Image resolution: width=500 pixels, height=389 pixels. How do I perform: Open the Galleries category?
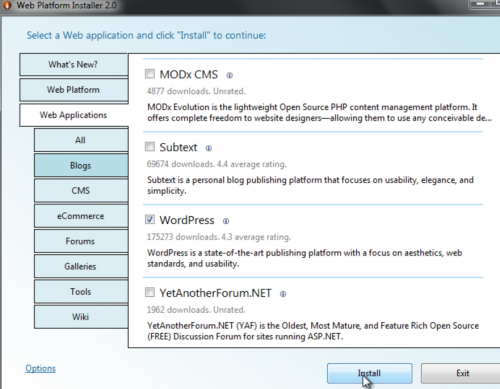[81, 266]
